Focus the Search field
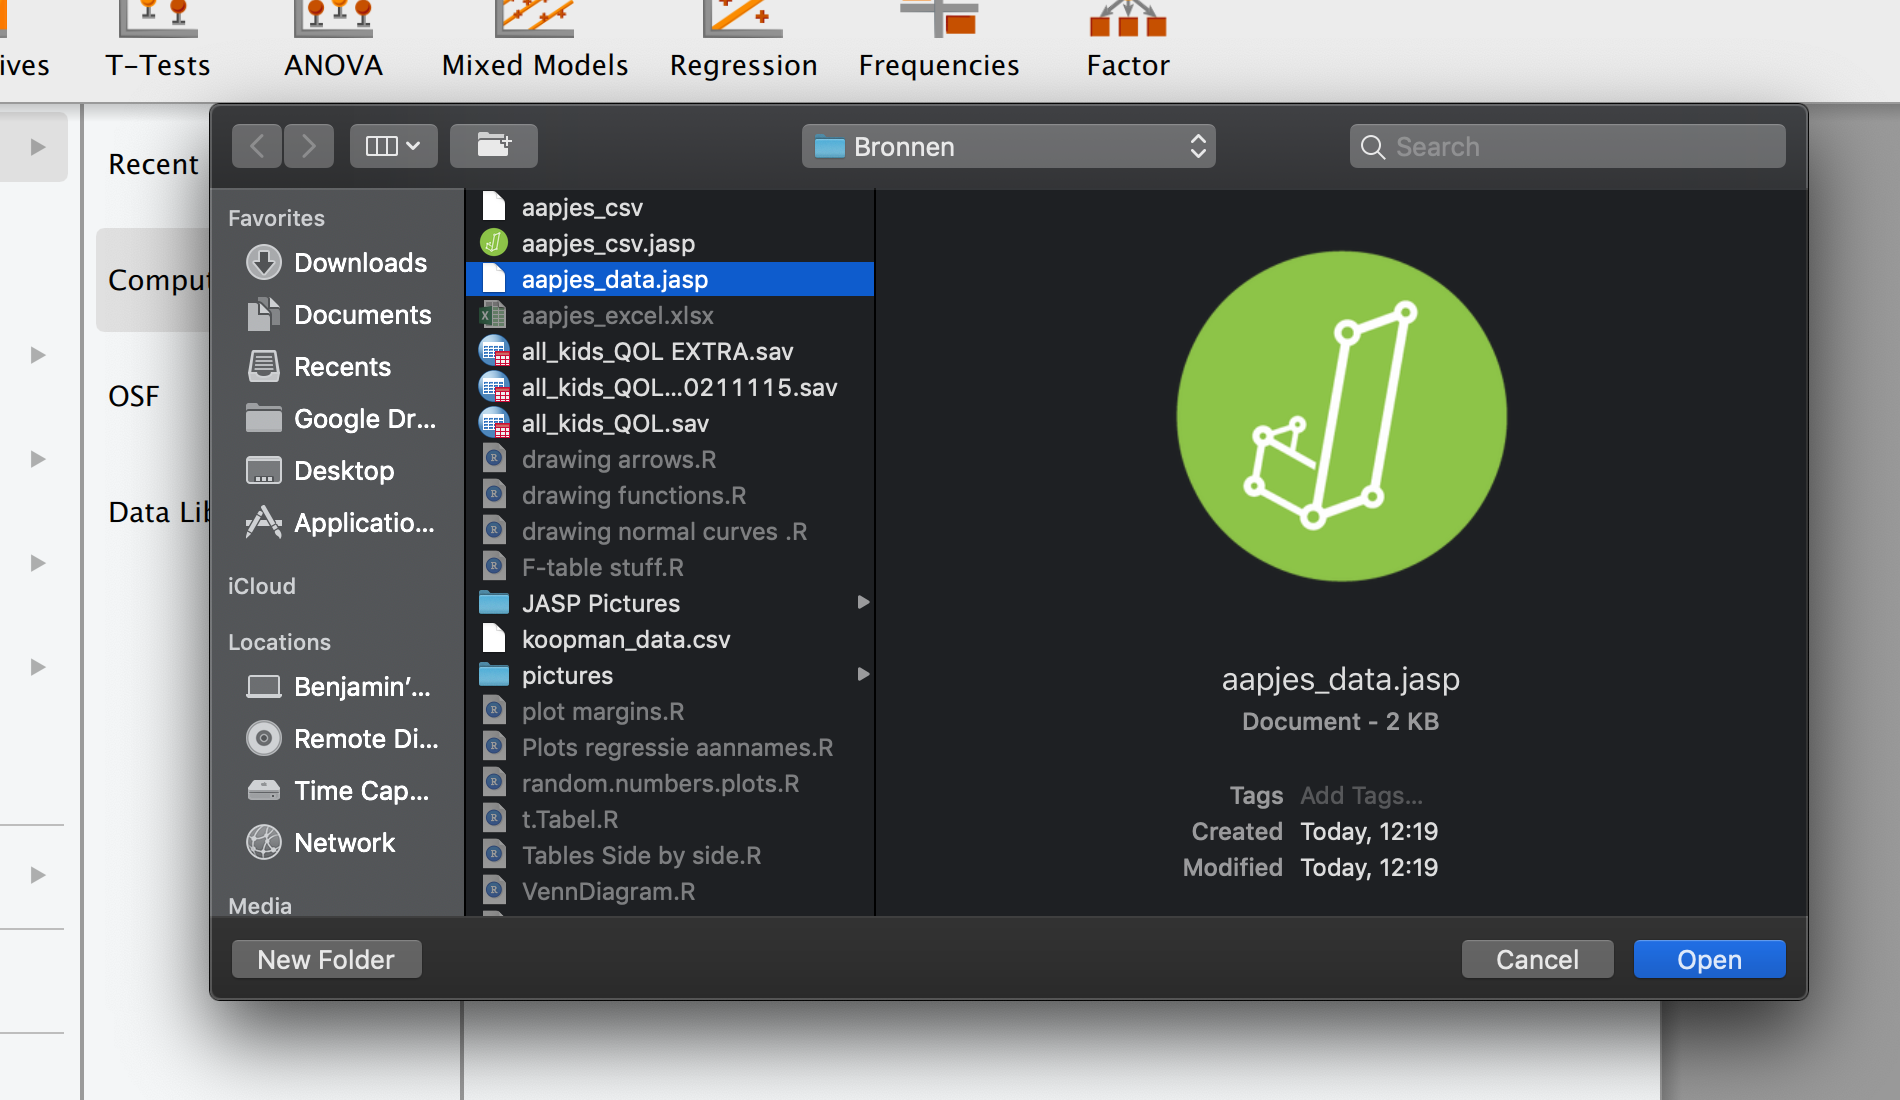This screenshot has height=1100, width=1900. click(1567, 146)
